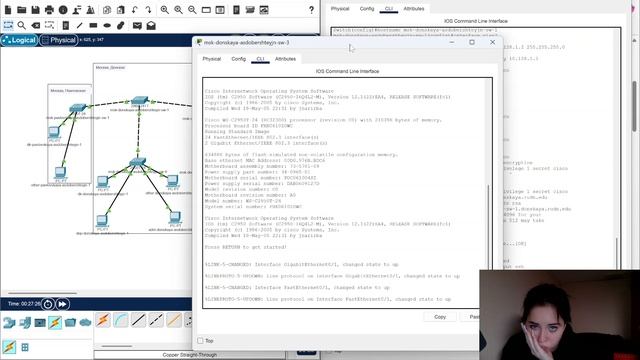The width and height of the screenshot is (640, 360).
Task: Open Config tab in background device window
Action: point(367,9)
